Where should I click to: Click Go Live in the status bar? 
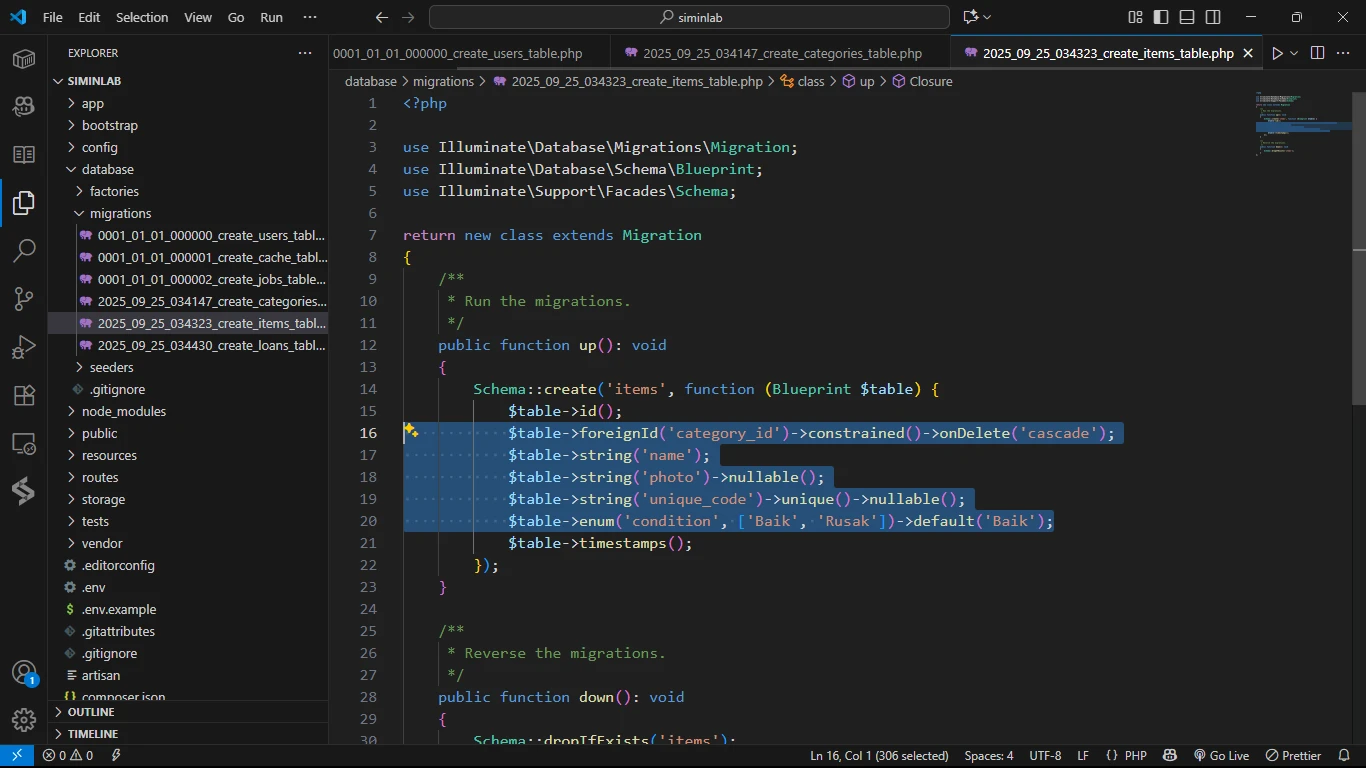[x=1221, y=755]
